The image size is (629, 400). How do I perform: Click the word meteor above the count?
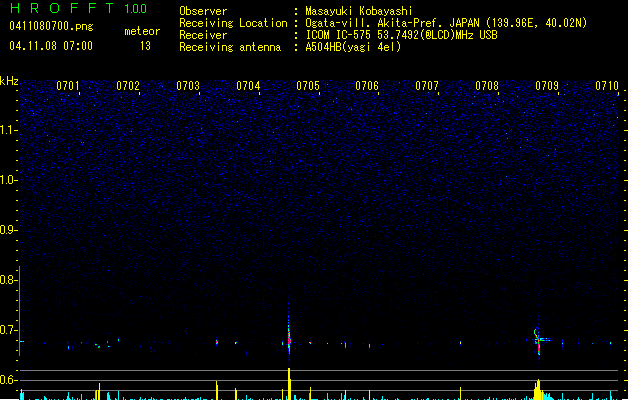142,31
